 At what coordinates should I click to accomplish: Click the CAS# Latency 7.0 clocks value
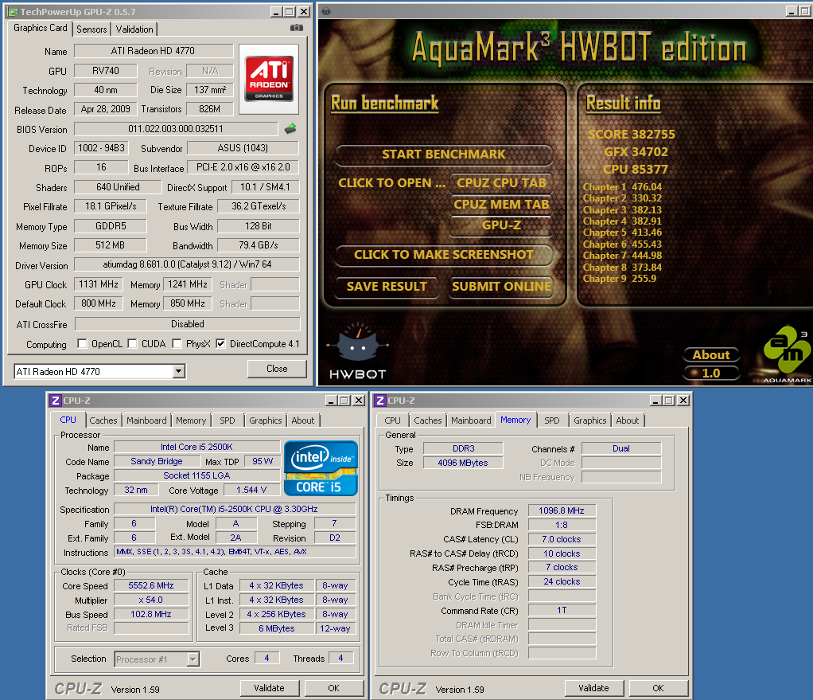(x=562, y=539)
